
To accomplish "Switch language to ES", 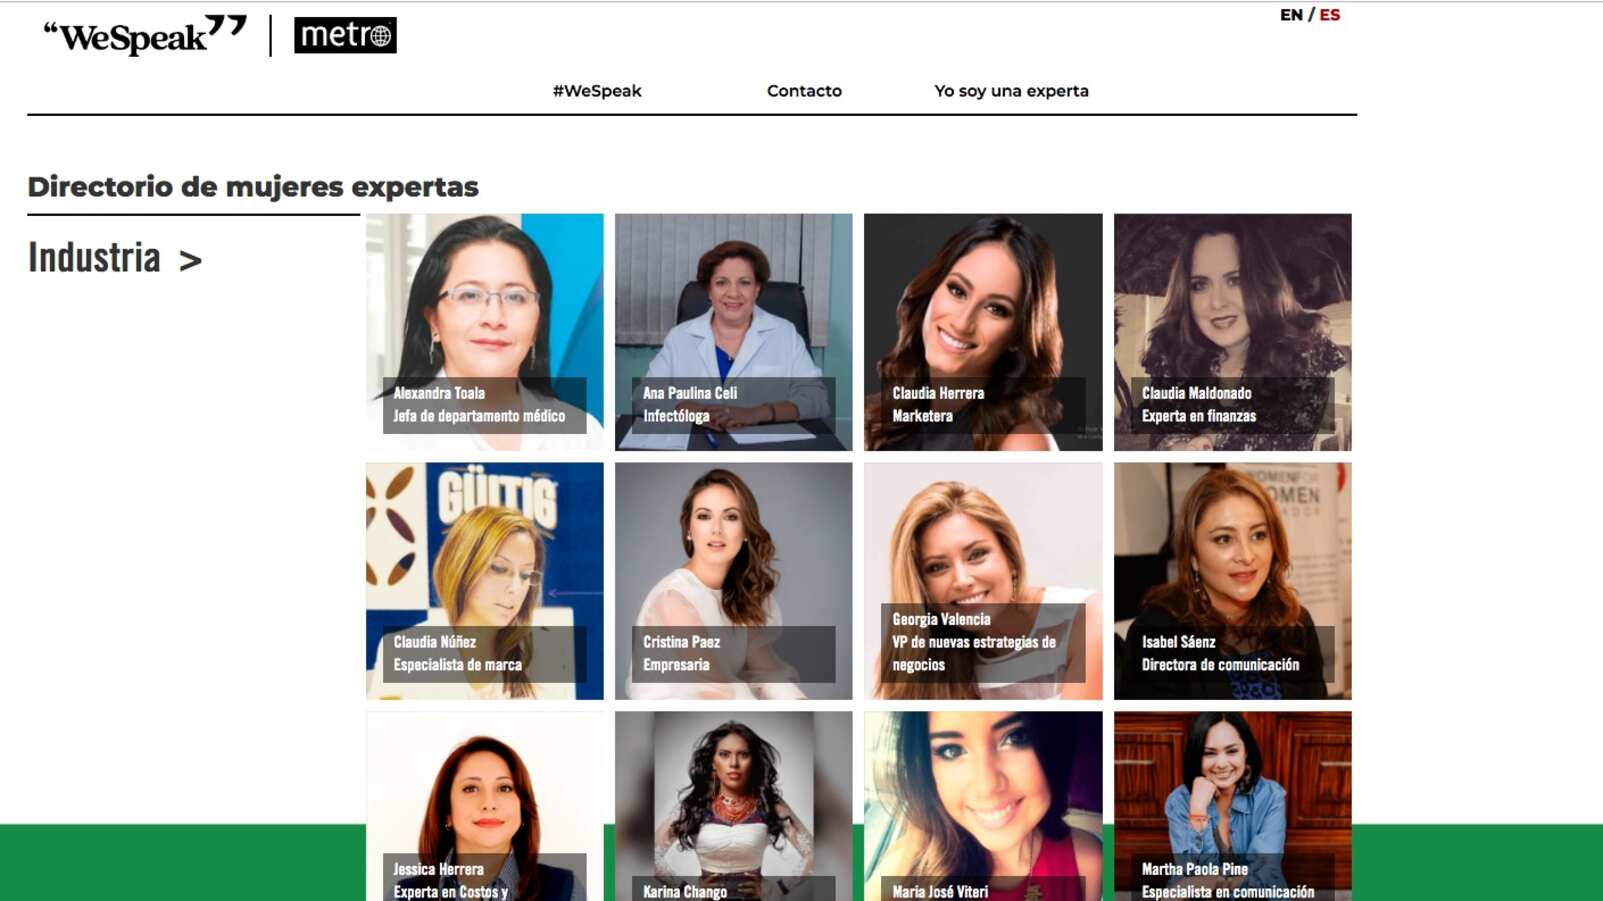I will (x=1329, y=15).
